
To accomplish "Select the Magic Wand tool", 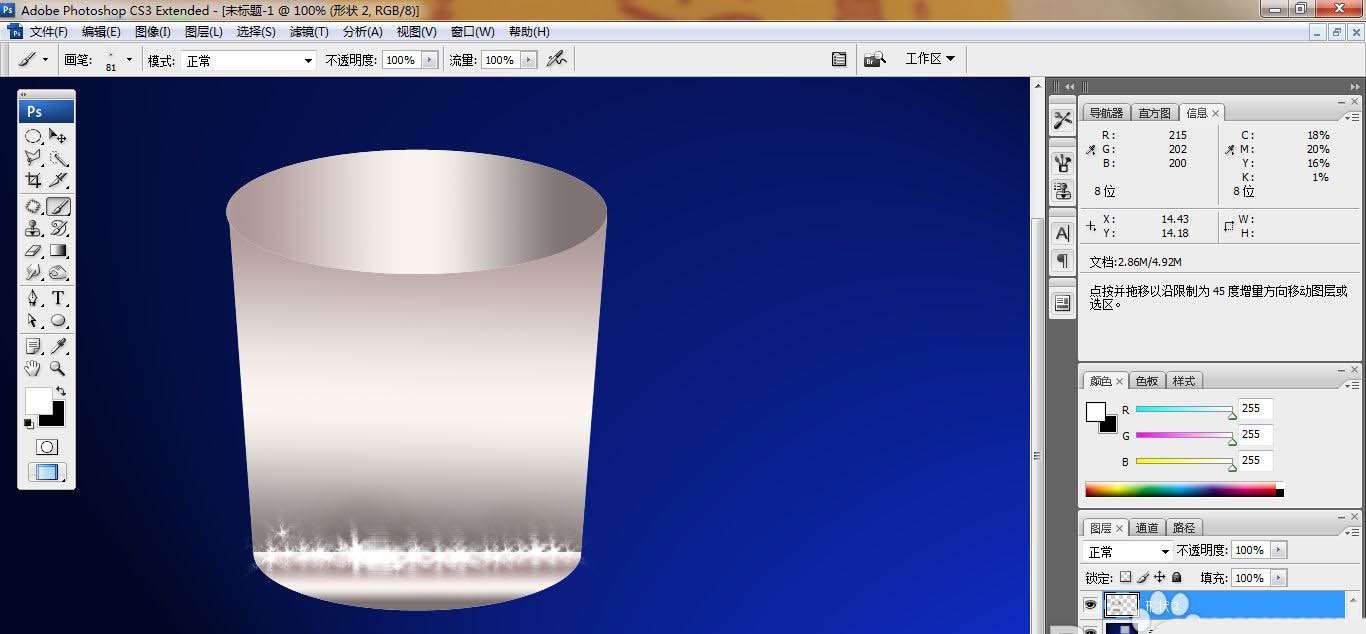I will [59, 158].
